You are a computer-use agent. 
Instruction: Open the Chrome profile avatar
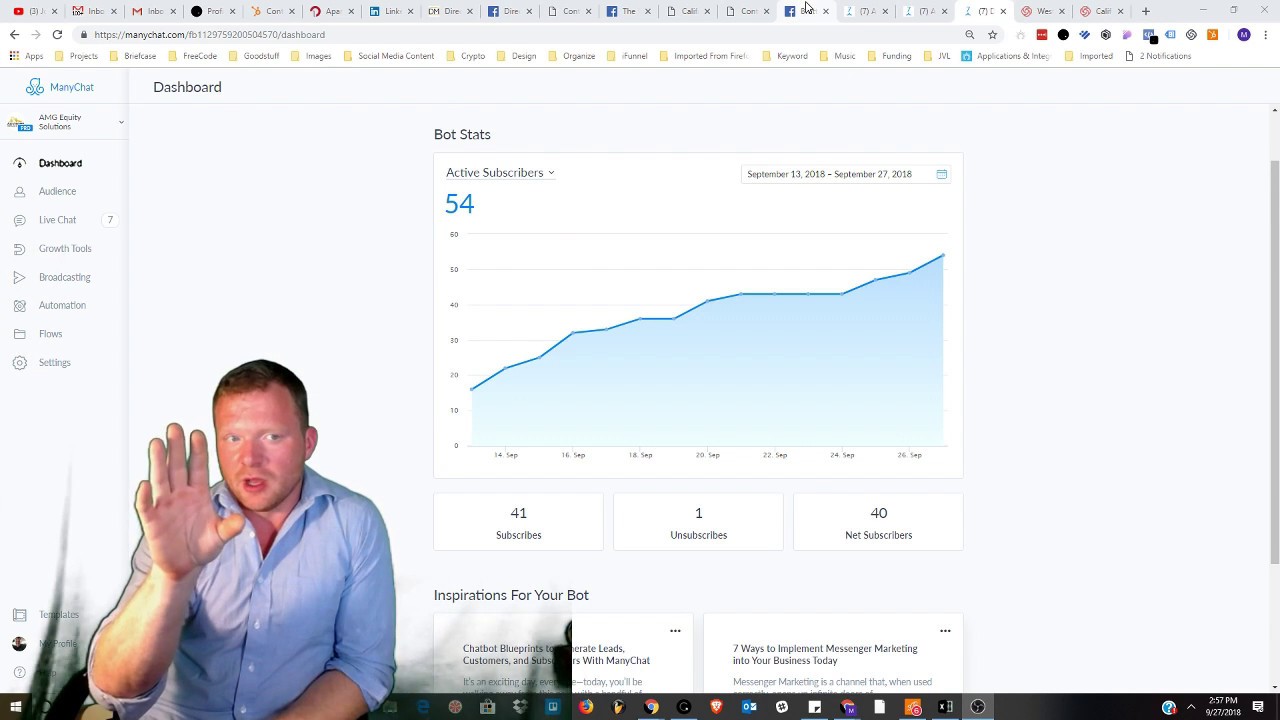[x=1244, y=34]
